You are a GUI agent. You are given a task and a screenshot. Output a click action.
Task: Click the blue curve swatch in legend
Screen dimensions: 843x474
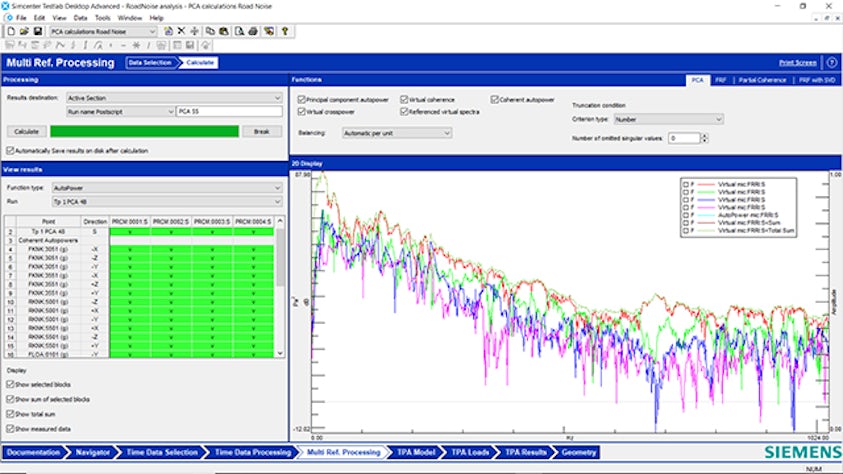(706, 200)
